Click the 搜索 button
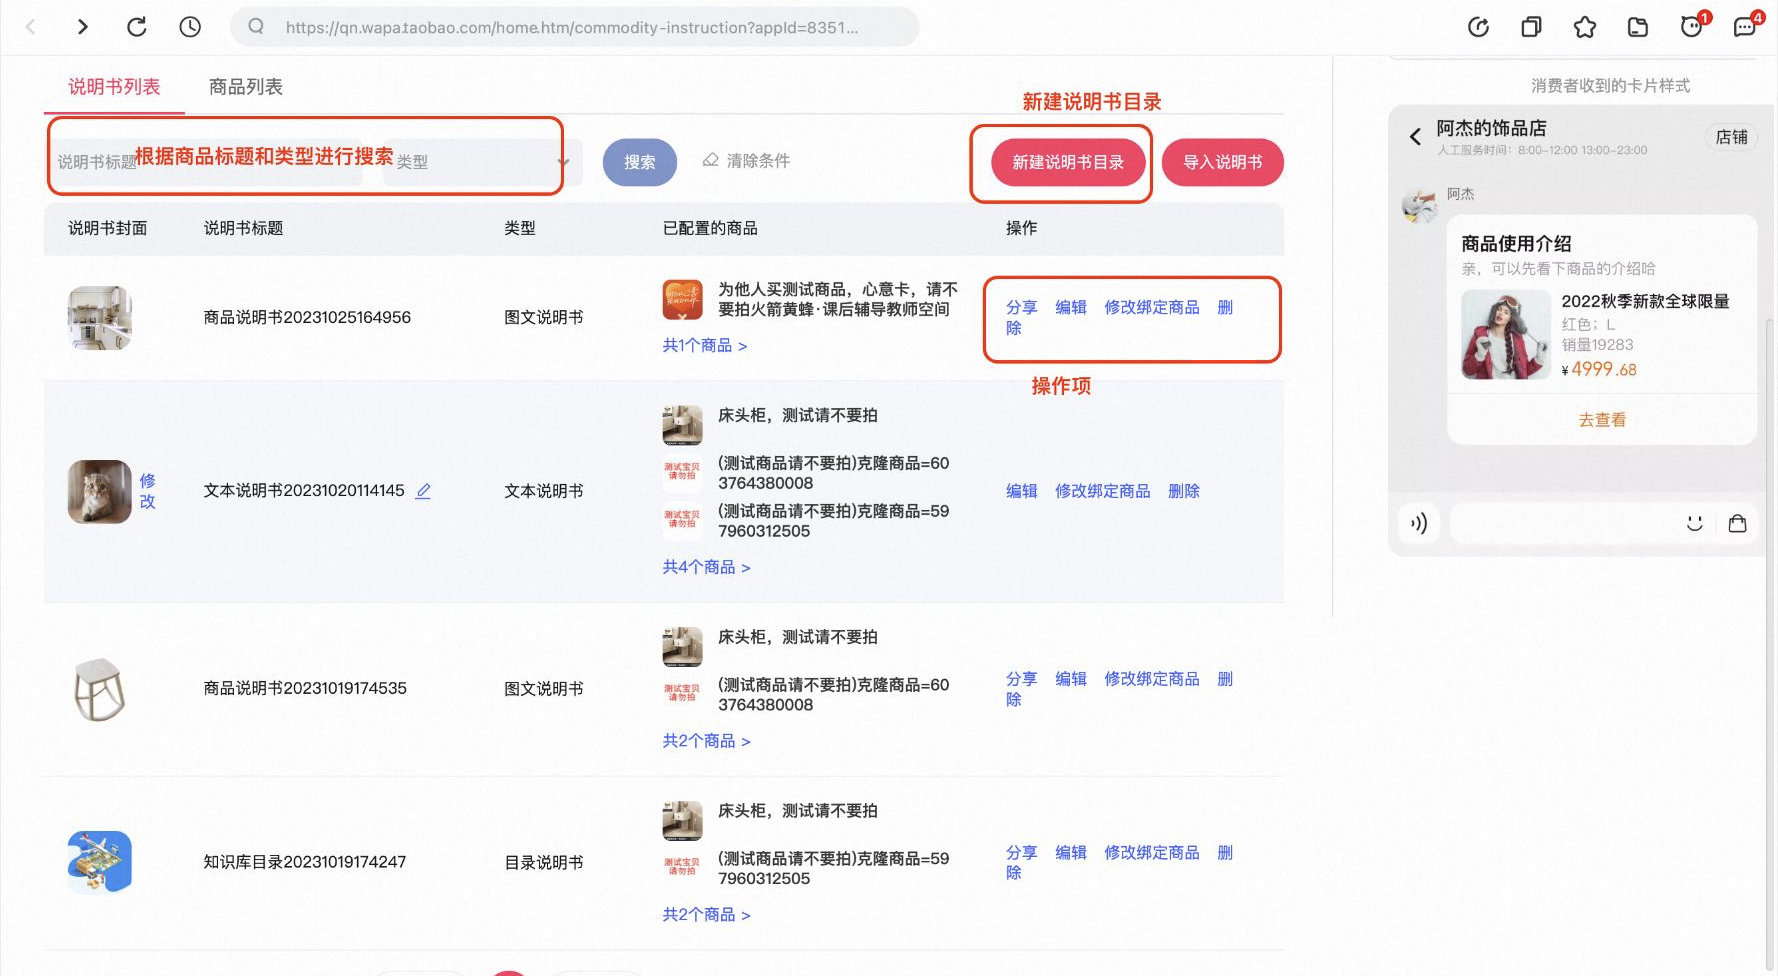This screenshot has height=976, width=1778. click(640, 162)
